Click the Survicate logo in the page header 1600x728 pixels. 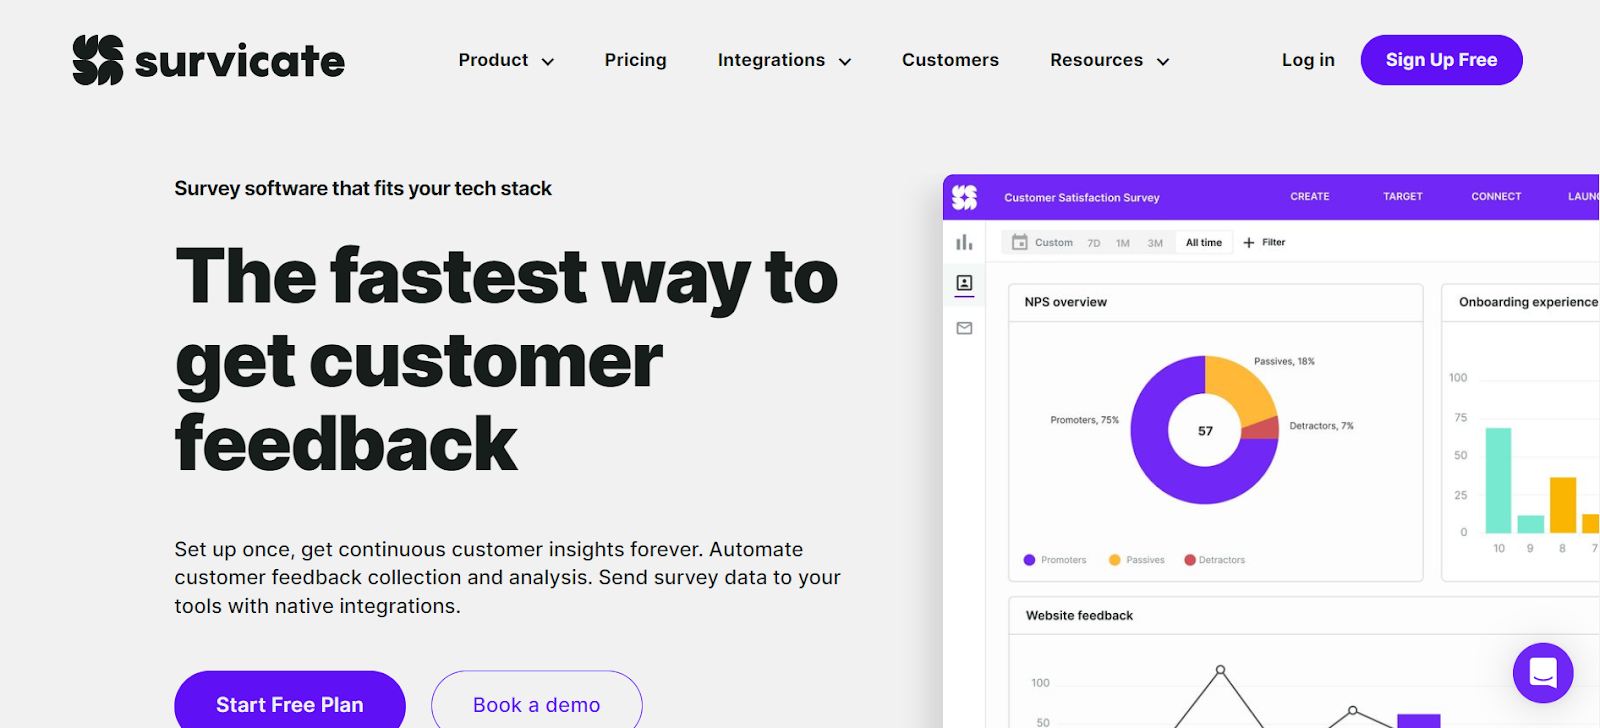coord(207,61)
